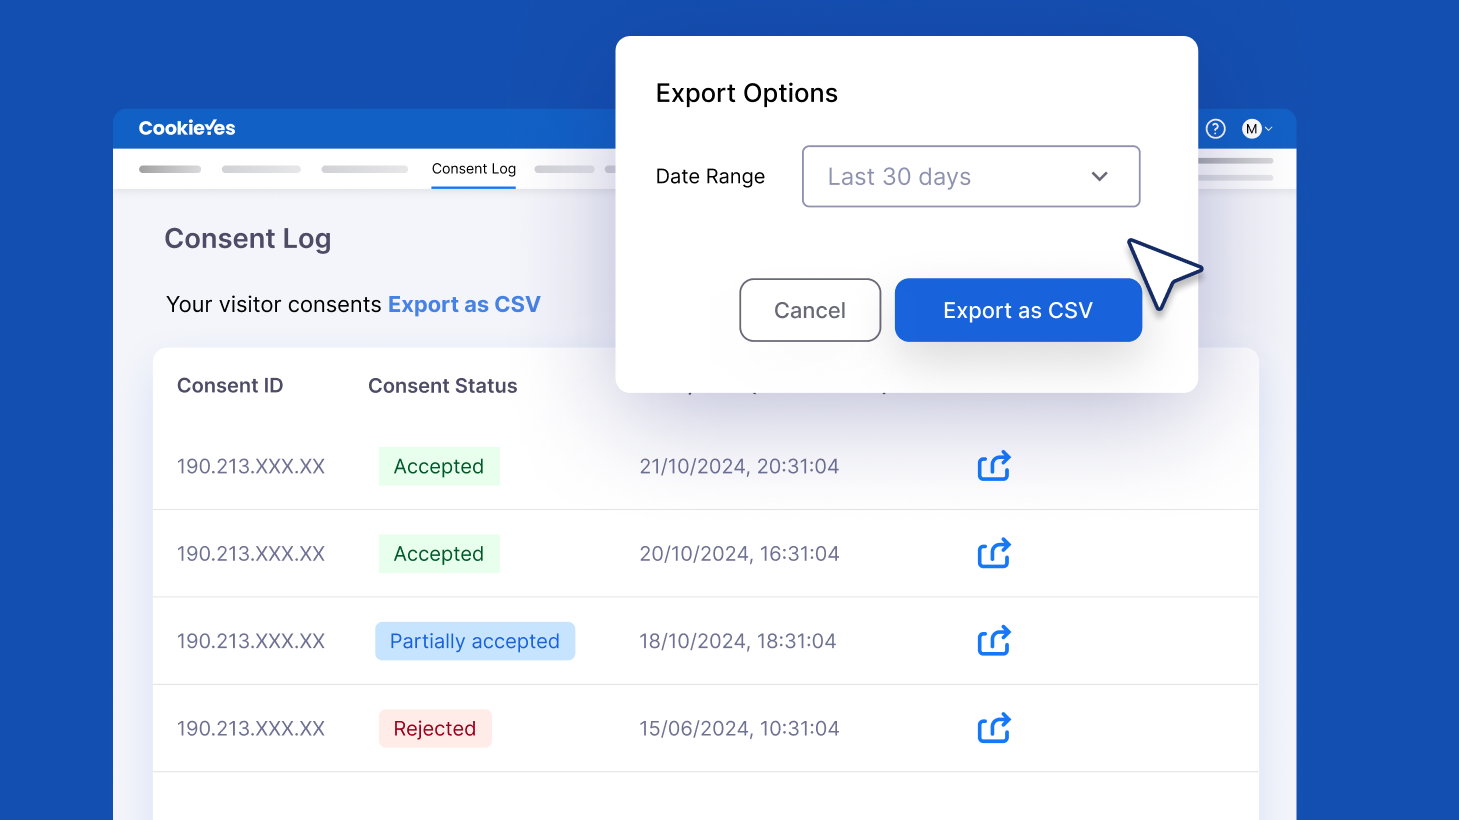Click export icon beside the 21/10/2024 entry

point(993,466)
